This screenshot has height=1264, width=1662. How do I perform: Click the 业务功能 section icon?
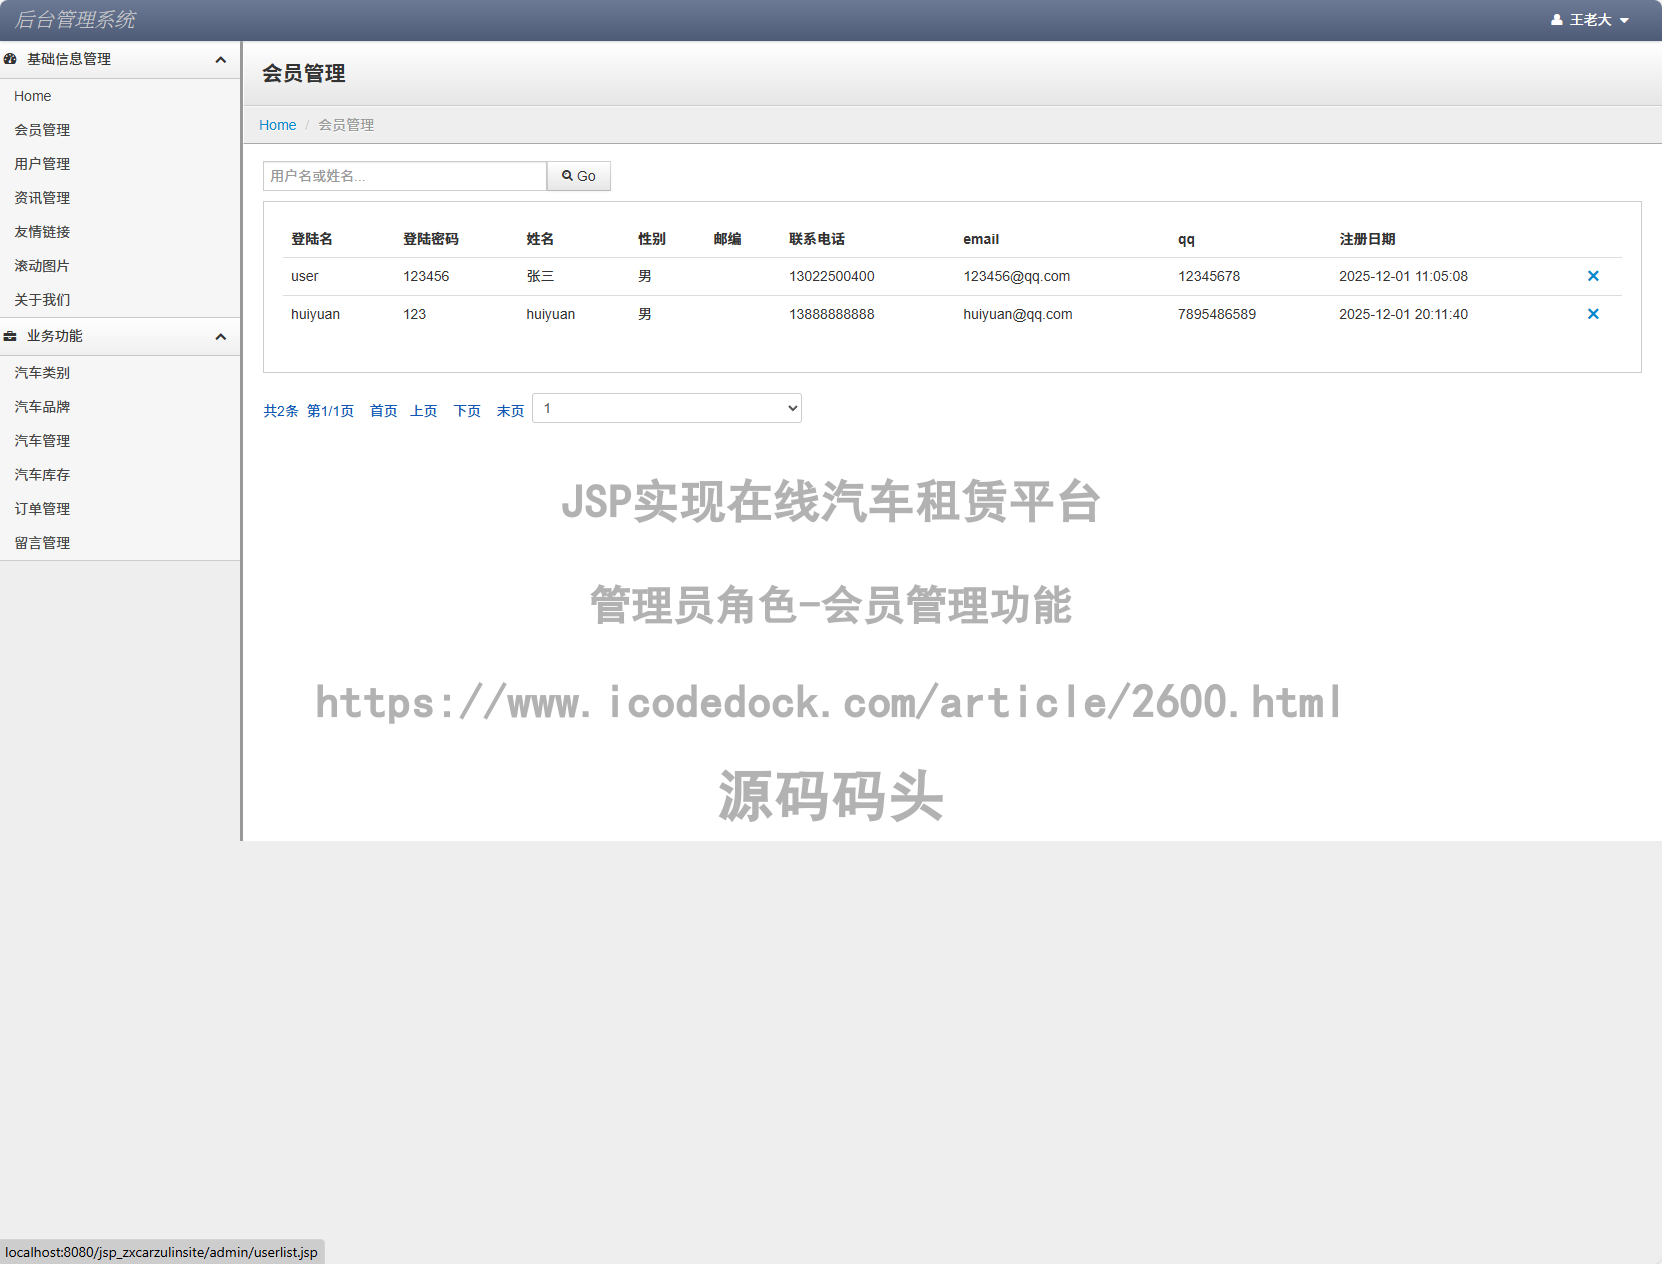click(x=10, y=336)
